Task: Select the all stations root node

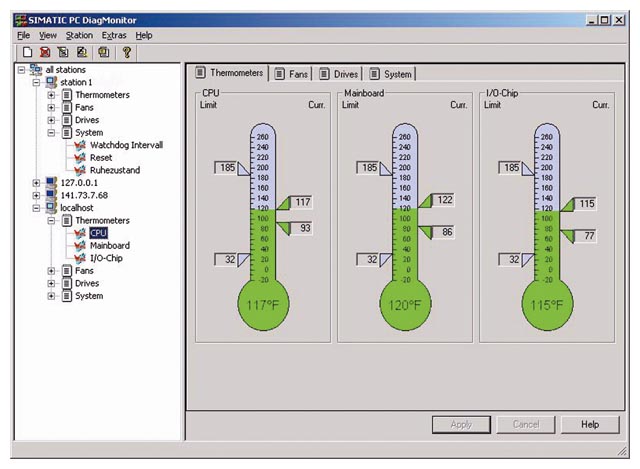Action: tap(66, 69)
